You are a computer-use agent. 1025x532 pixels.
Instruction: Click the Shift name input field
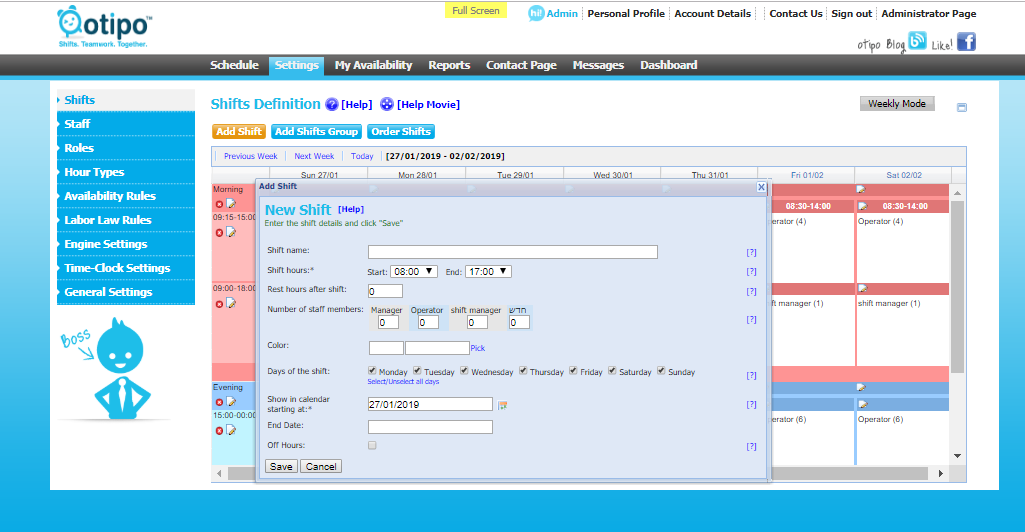point(512,252)
